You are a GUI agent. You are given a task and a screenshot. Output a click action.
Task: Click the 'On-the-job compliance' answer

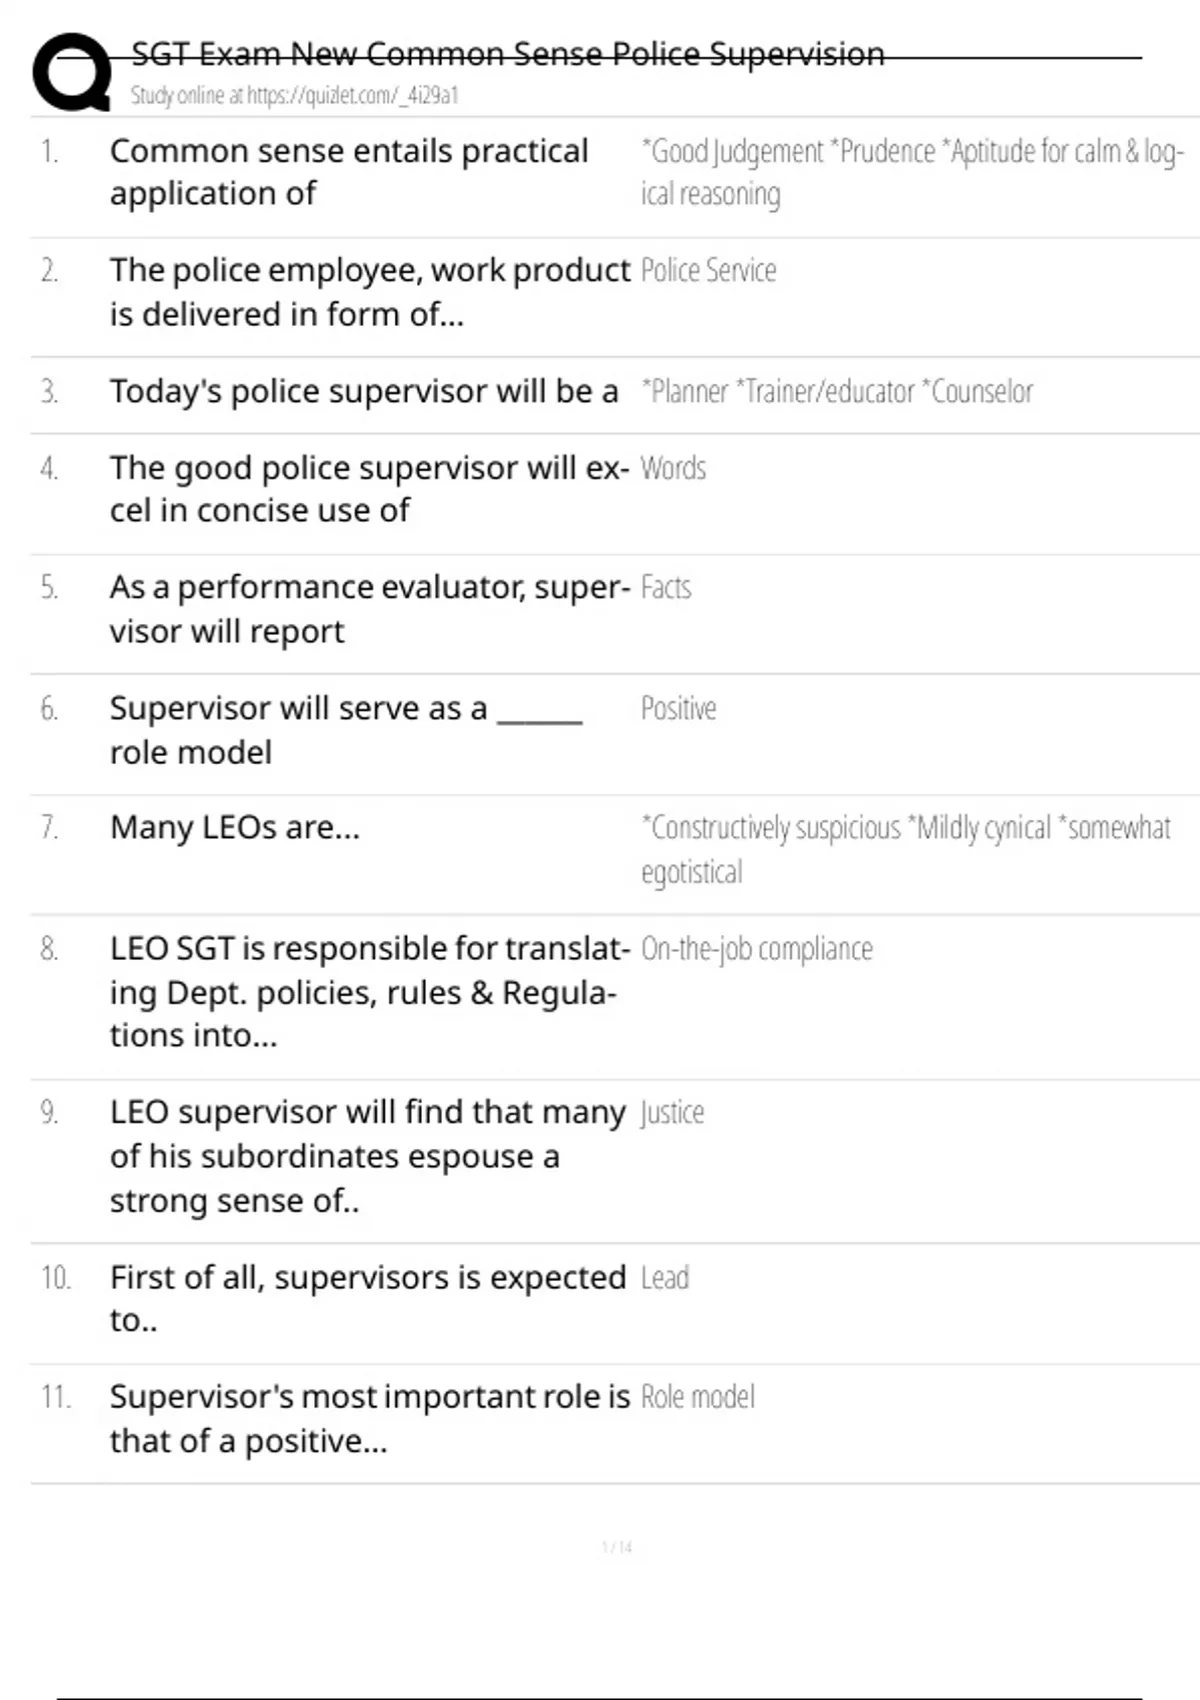(x=756, y=949)
